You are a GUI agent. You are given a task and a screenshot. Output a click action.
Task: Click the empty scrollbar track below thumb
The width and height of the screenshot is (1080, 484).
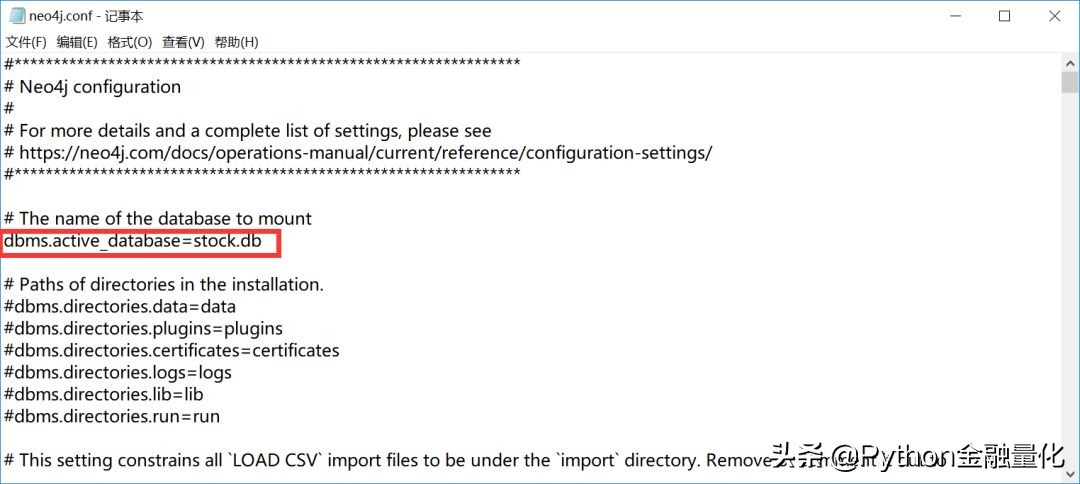point(1069,300)
